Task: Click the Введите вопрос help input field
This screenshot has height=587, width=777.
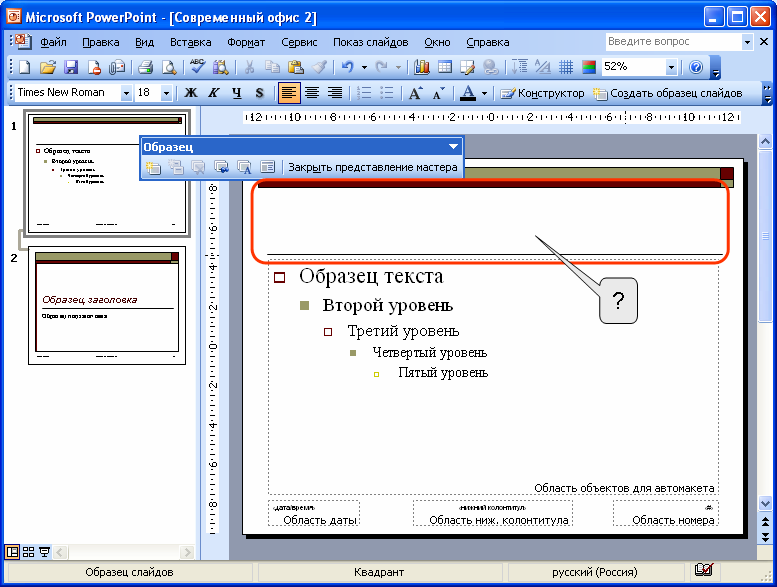Action: tap(674, 42)
